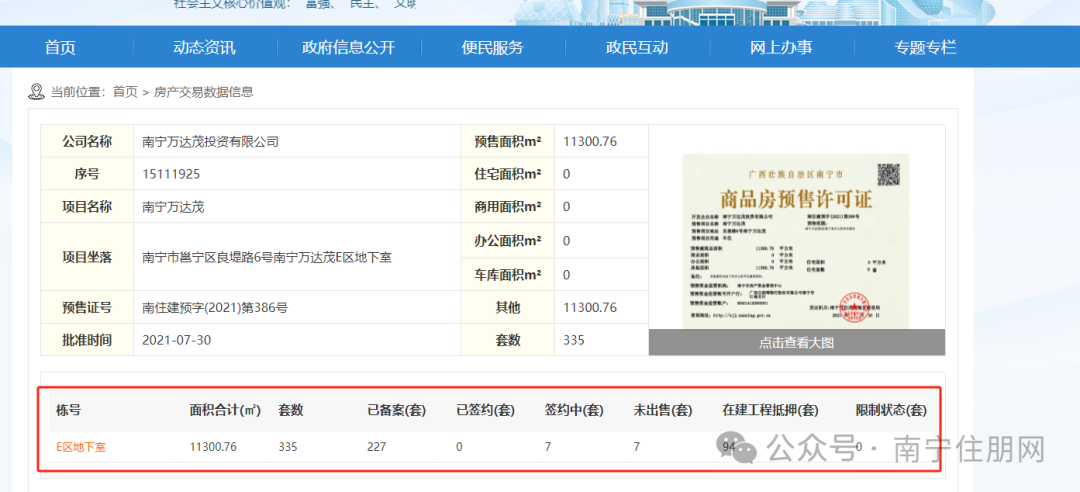
Task: Click the 未出售(套) column header
Action: pyautogui.click(x=663, y=411)
